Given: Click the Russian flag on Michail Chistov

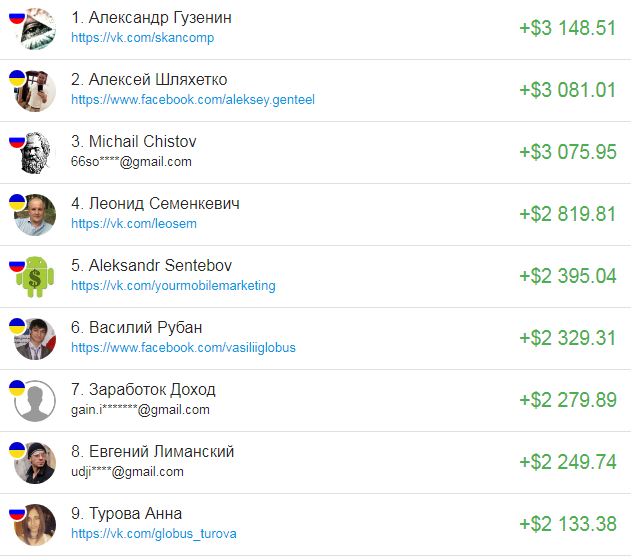Looking at the screenshot, I should tap(17, 140).
